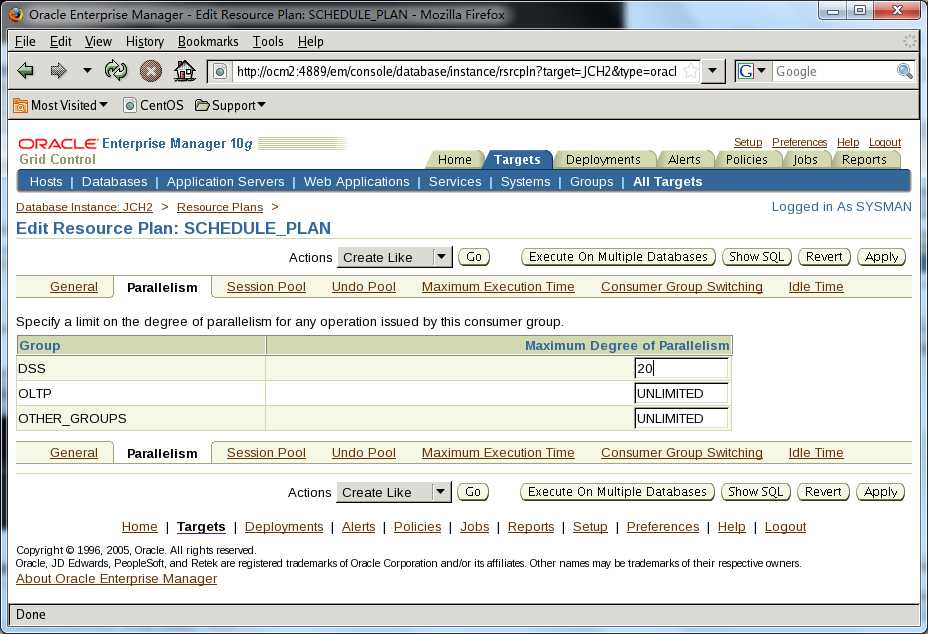
Task: Click the OLTP parallelism input field
Action: (681, 394)
